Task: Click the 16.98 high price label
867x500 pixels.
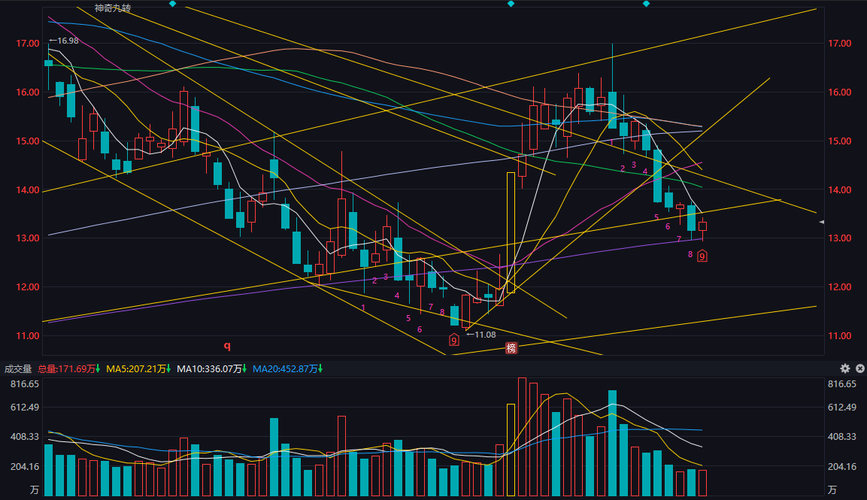Action: (x=64, y=41)
